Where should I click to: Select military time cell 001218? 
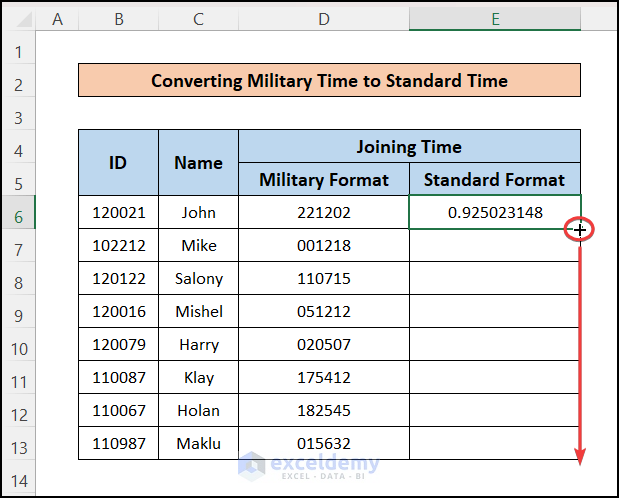click(x=324, y=245)
